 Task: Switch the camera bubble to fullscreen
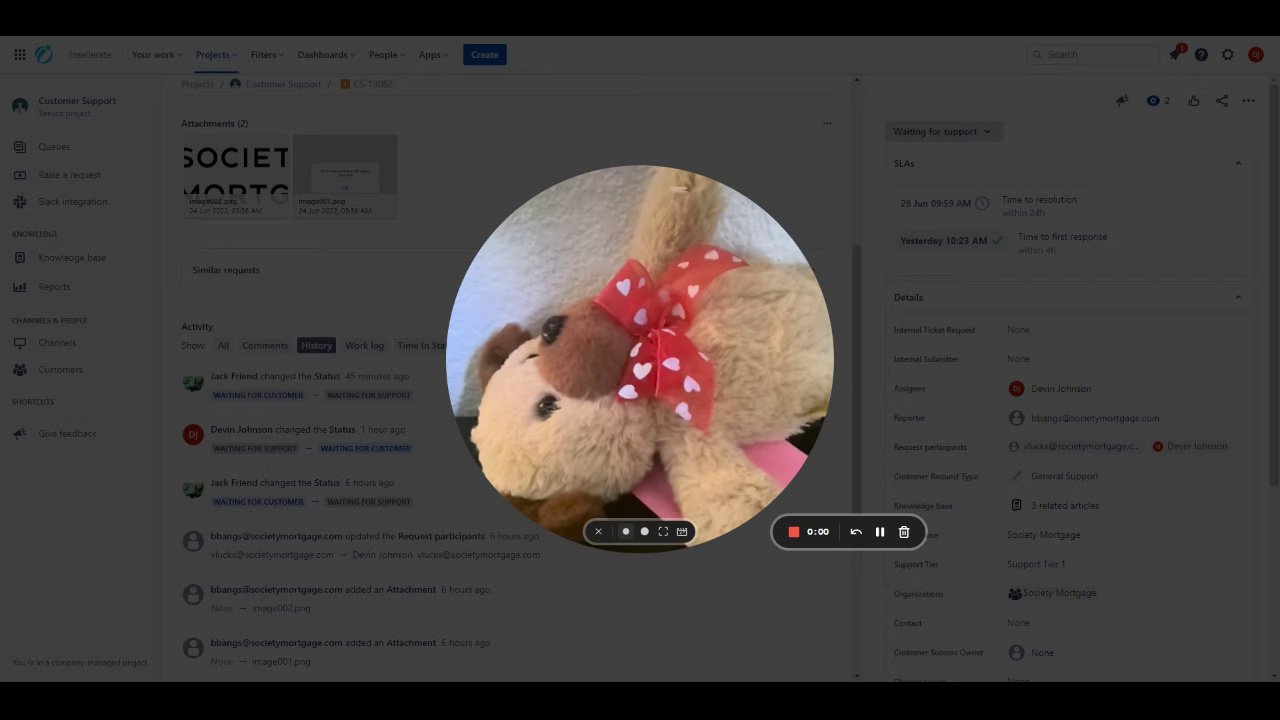[663, 532]
